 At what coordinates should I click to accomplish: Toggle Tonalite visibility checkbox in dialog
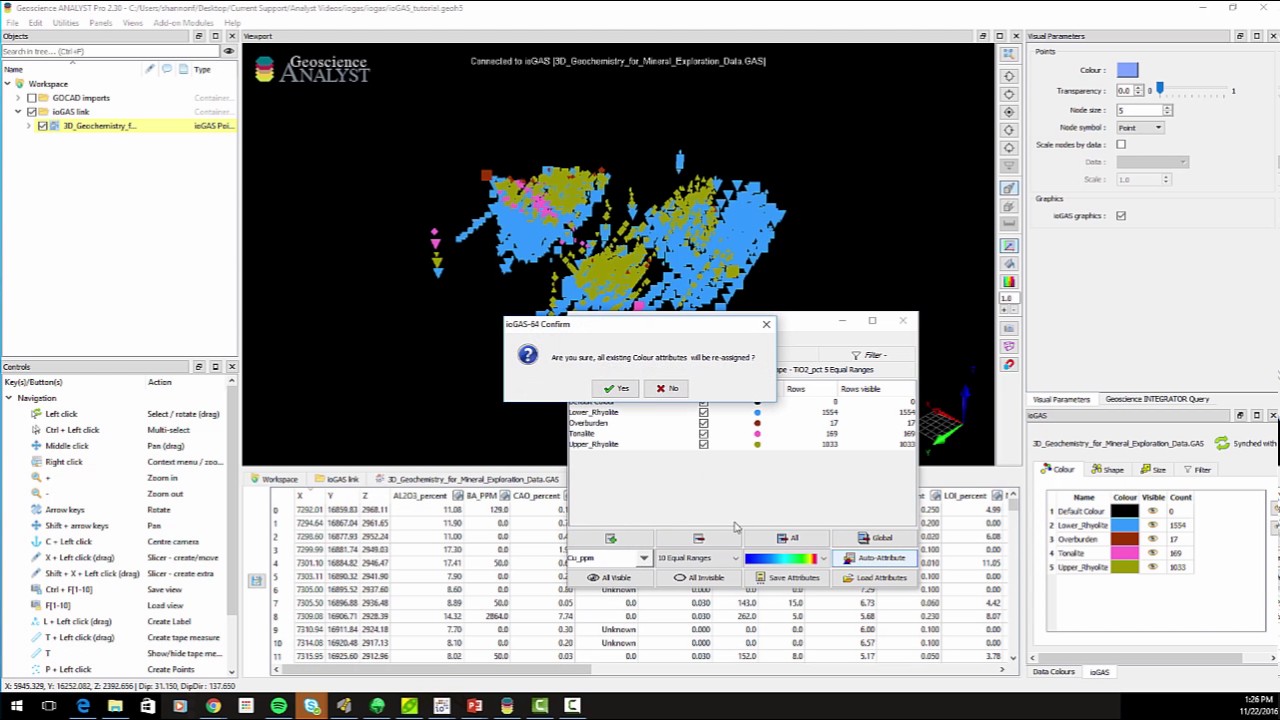pos(703,433)
